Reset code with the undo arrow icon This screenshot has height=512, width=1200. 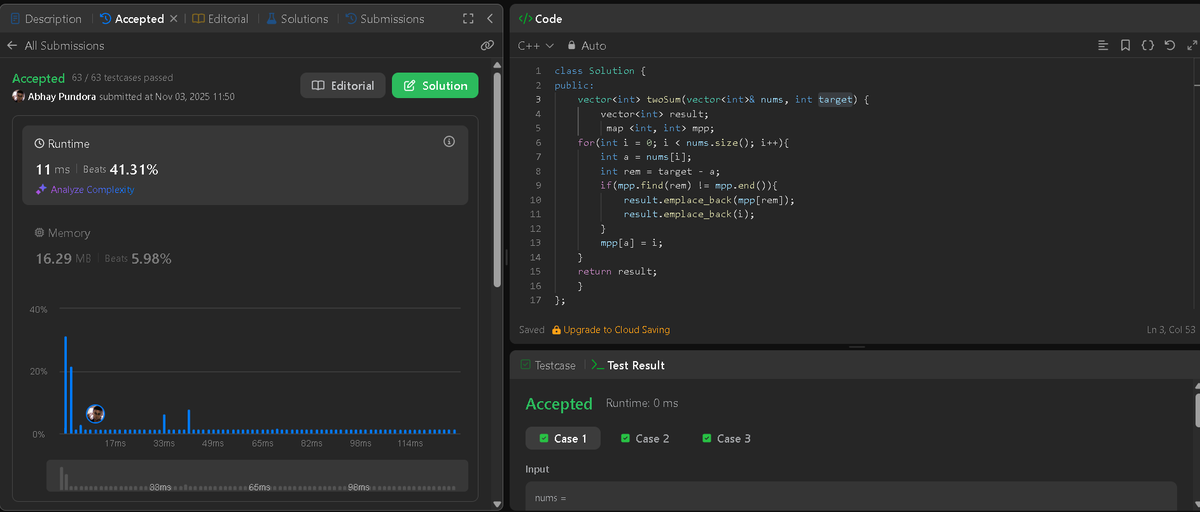point(1169,46)
